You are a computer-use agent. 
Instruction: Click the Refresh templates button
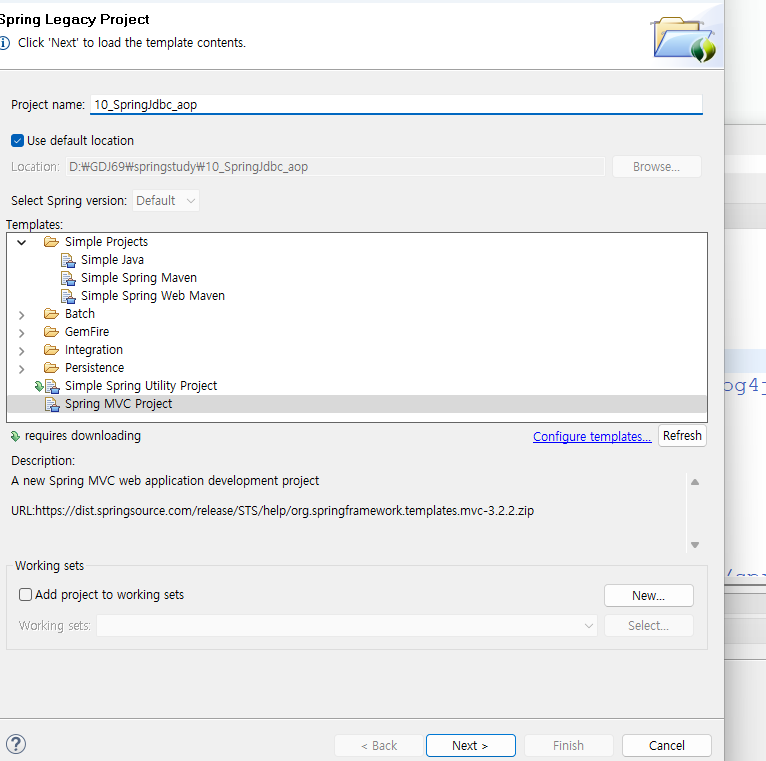click(682, 435)
